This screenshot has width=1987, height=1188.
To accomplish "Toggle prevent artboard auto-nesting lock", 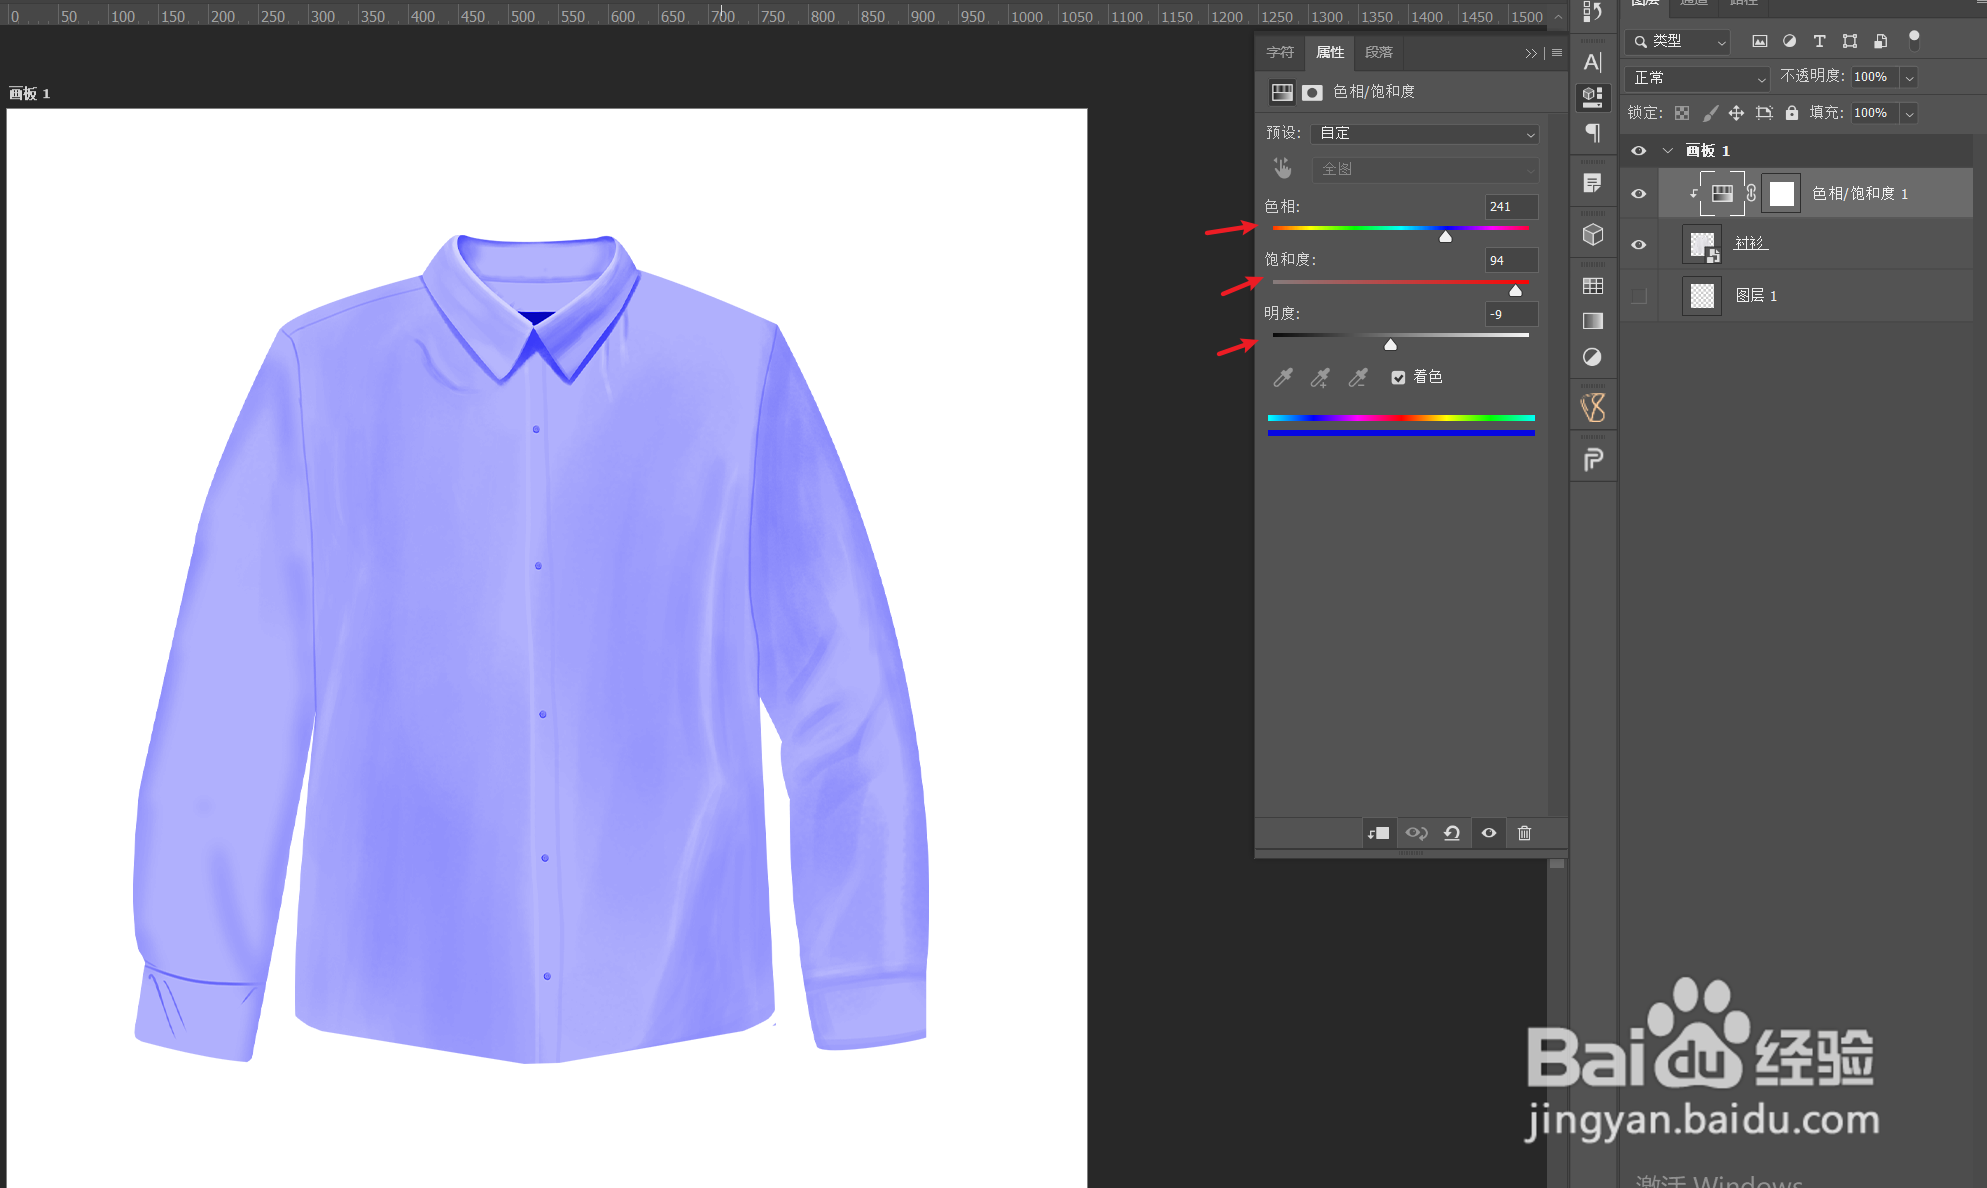I will (1764, 113).
